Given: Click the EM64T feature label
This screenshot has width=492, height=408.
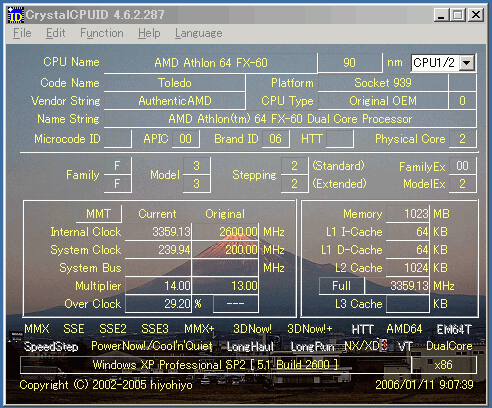Looking at the screenshot, I should tap(454, 329).
